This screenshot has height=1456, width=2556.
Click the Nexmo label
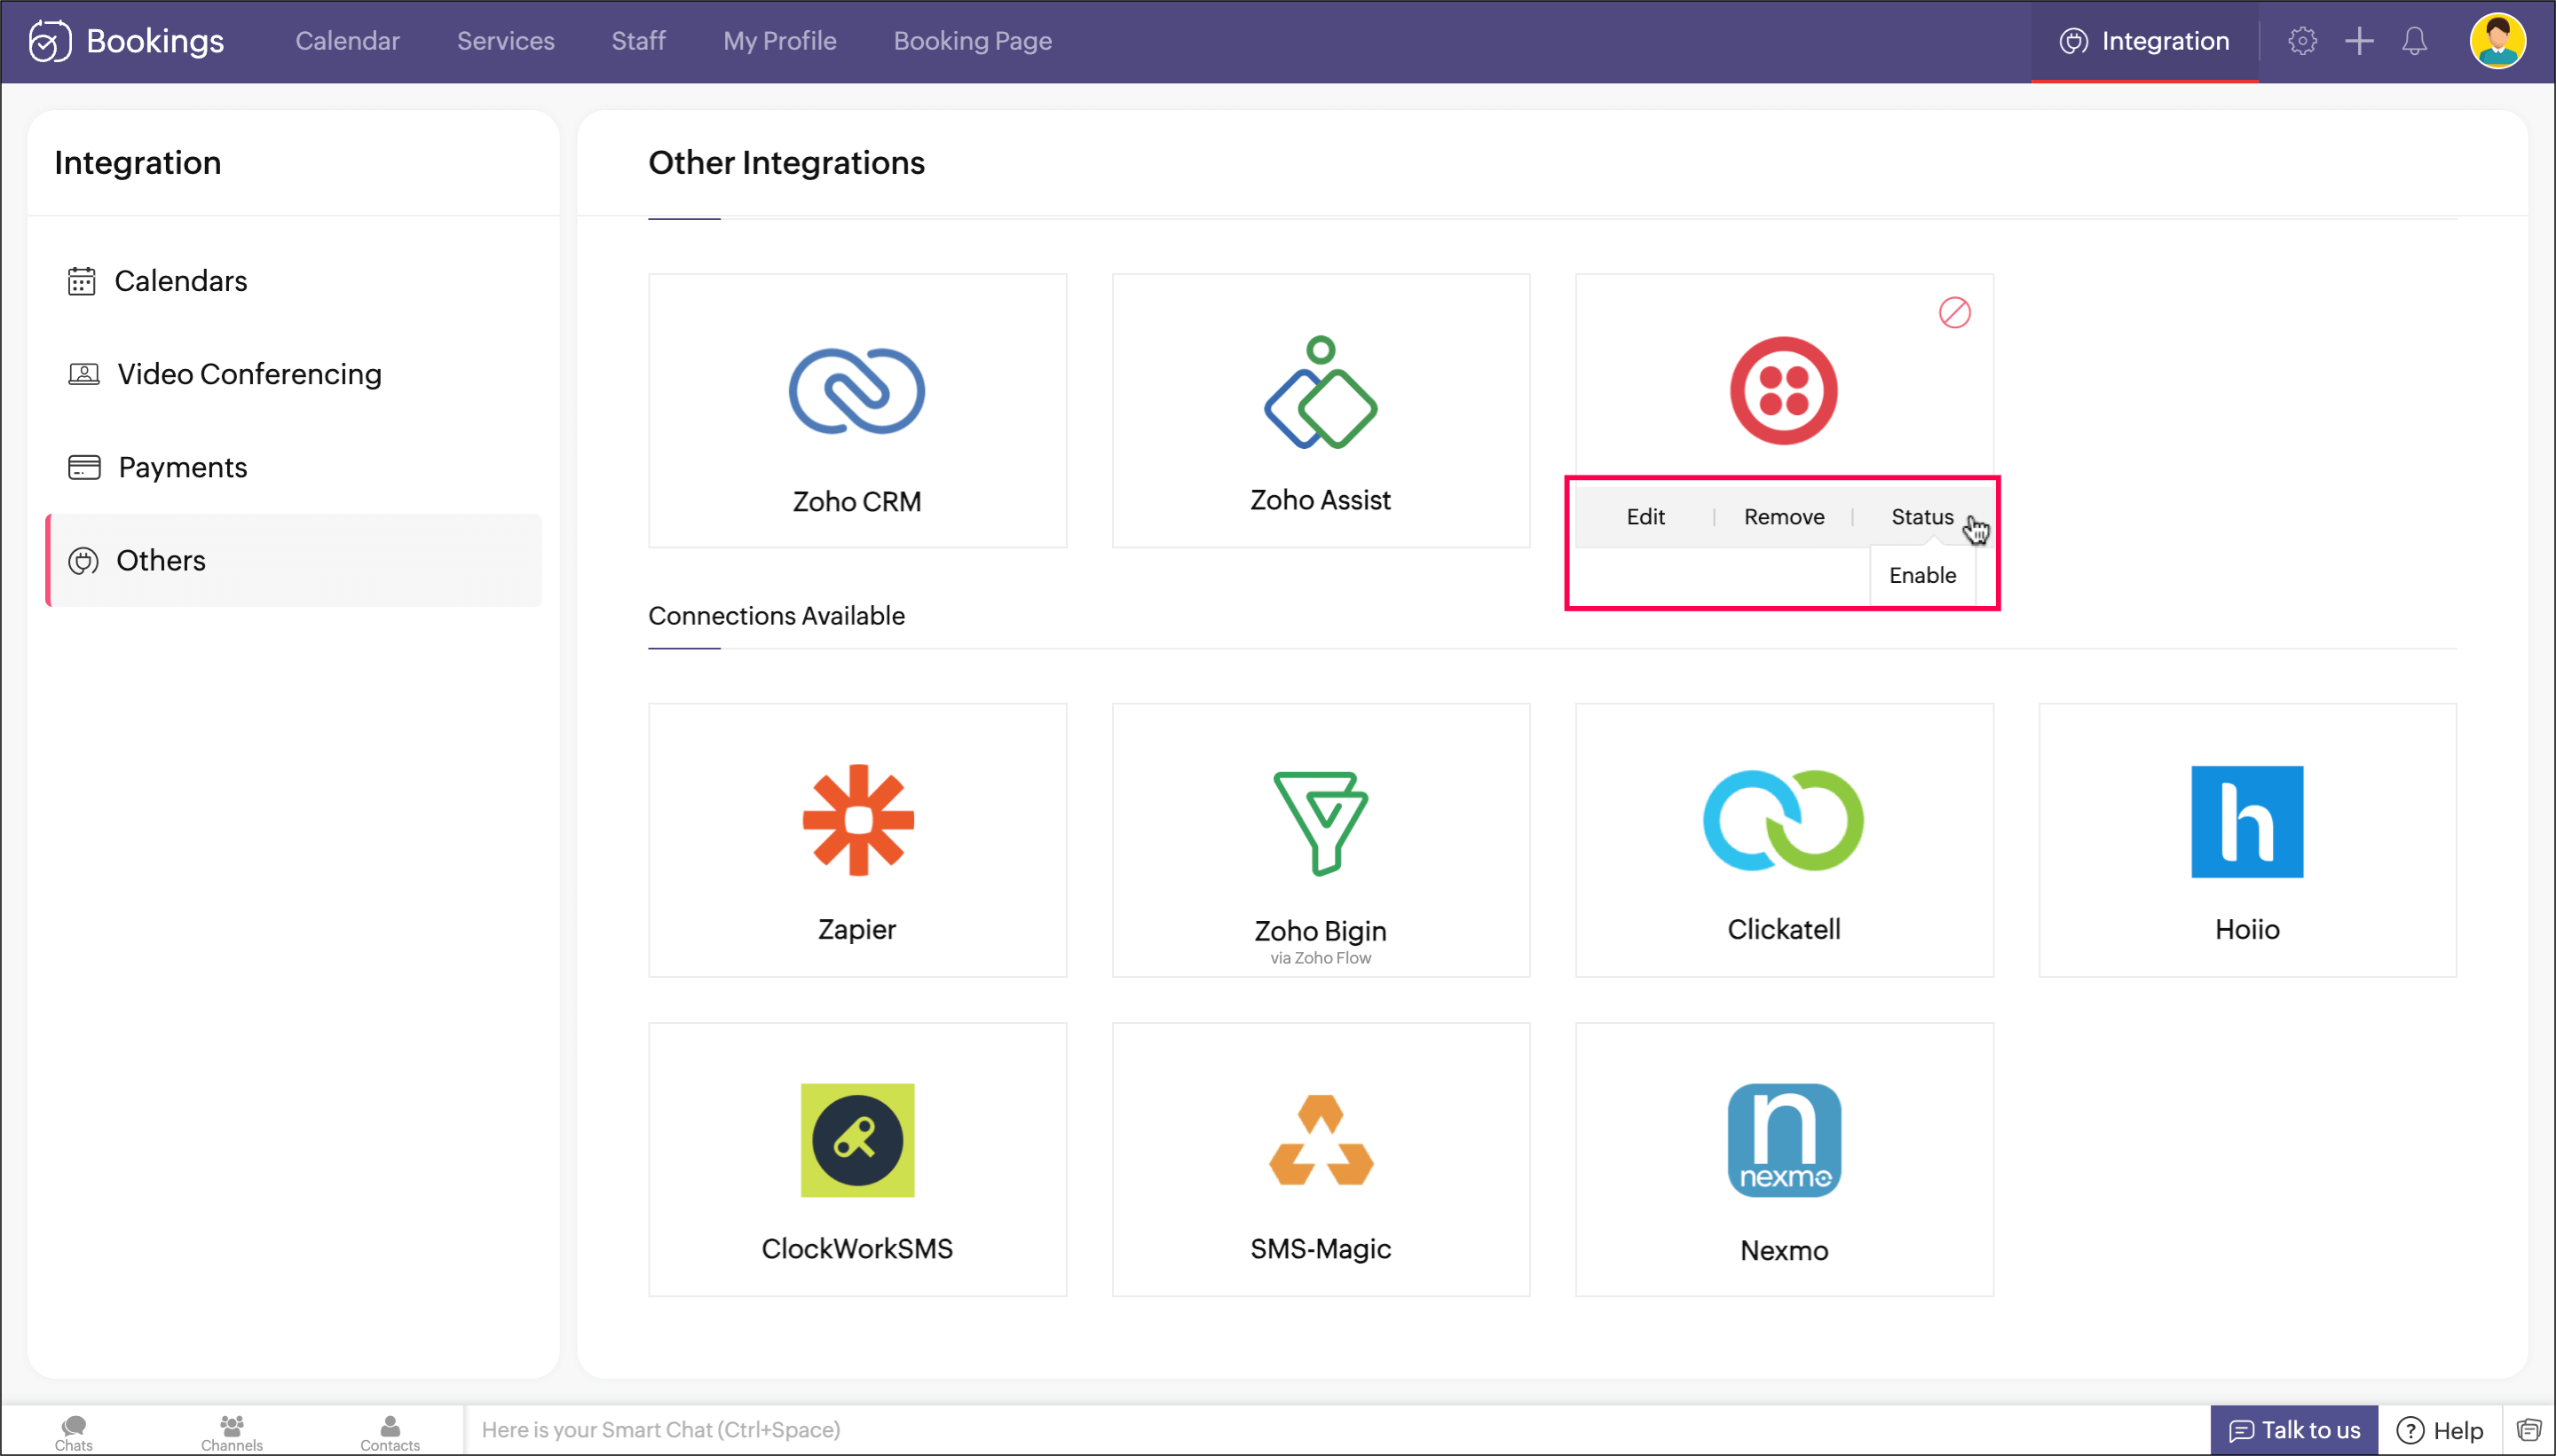click(x=1784, y=1250)
